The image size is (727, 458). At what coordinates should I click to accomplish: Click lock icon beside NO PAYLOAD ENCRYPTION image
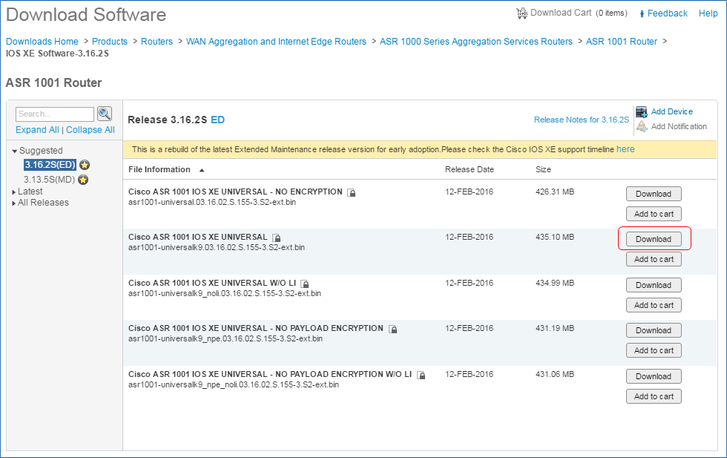point(393,329)
